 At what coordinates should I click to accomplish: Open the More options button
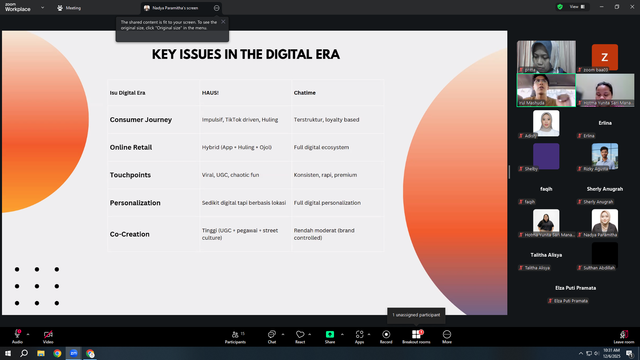tap(447, 337)
